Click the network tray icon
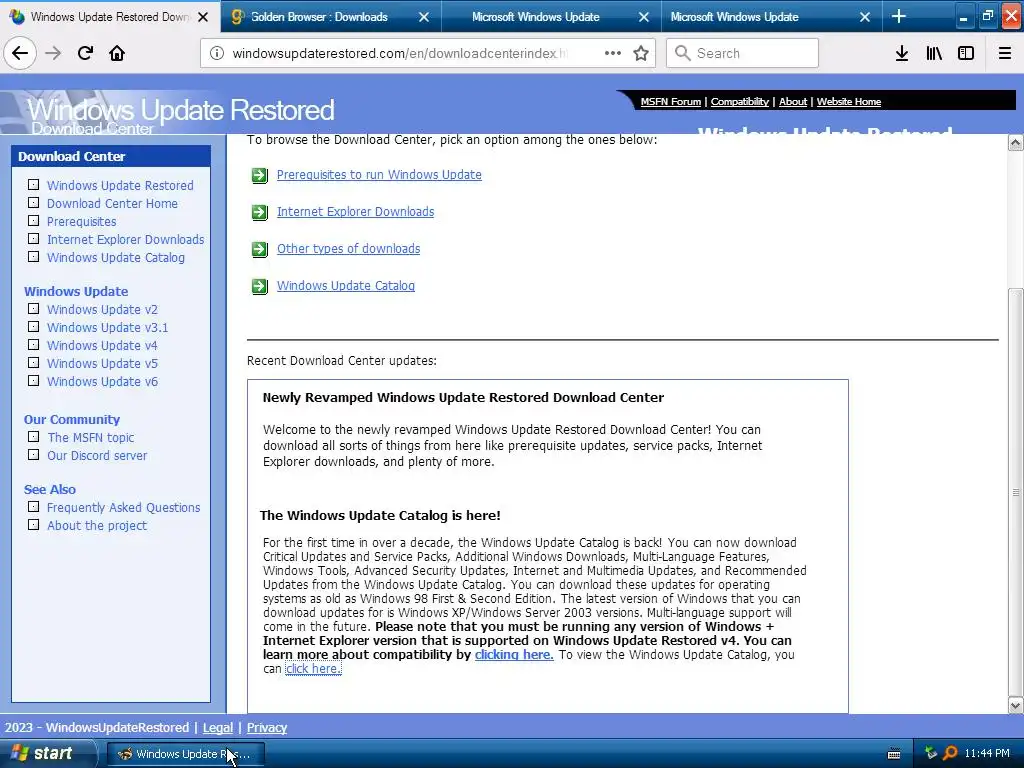Image resolution: width=1024 pixels, height=768 pixels. click(931, 753)
